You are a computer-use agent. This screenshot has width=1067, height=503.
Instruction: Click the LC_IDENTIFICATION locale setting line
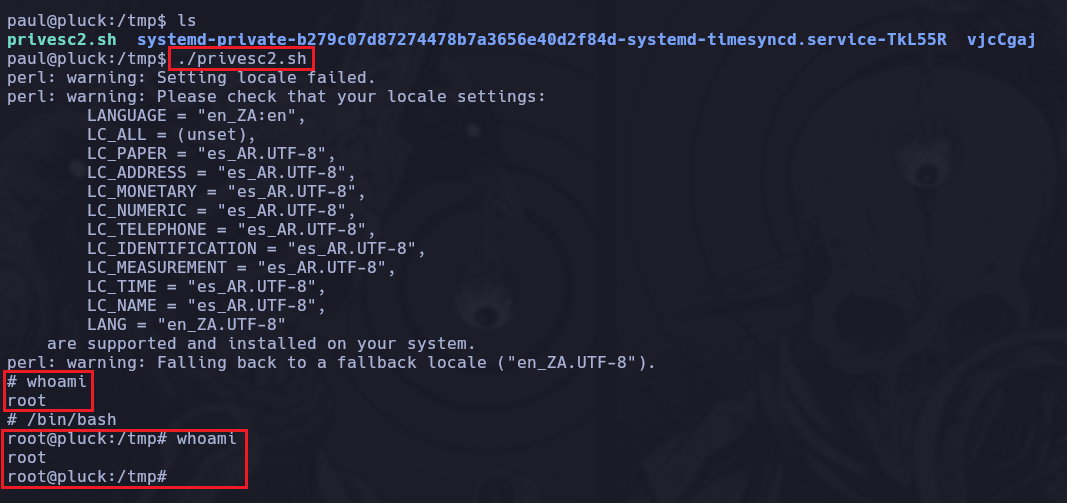(256, 248)
